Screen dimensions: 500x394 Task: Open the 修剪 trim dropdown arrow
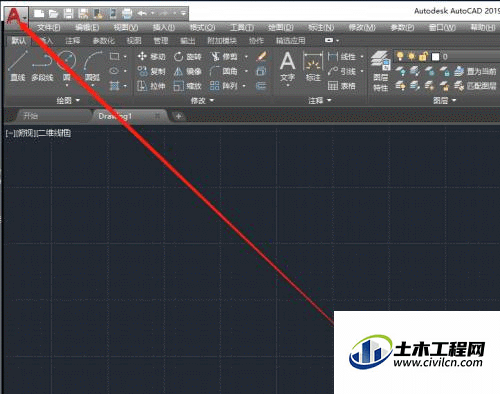click(247, 56)
